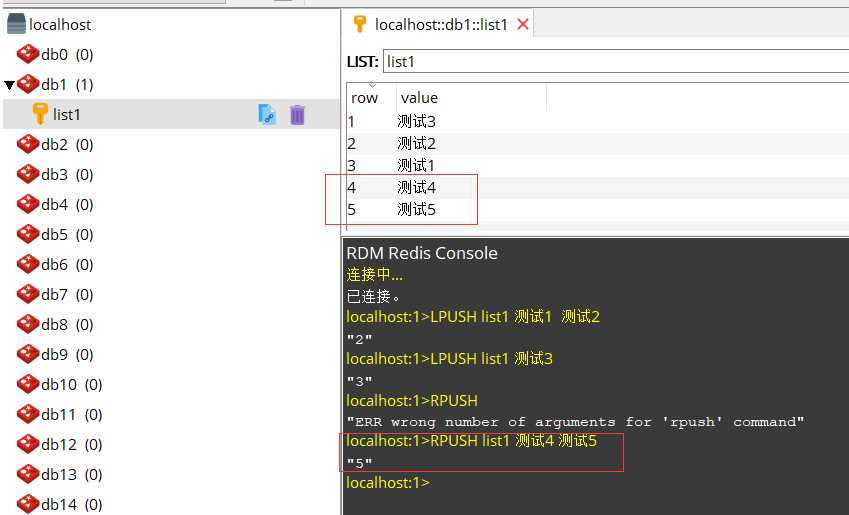Close the localhost::db1::list1 tab
This screenshot has height=515, width=849.
[x=522, y=24]
